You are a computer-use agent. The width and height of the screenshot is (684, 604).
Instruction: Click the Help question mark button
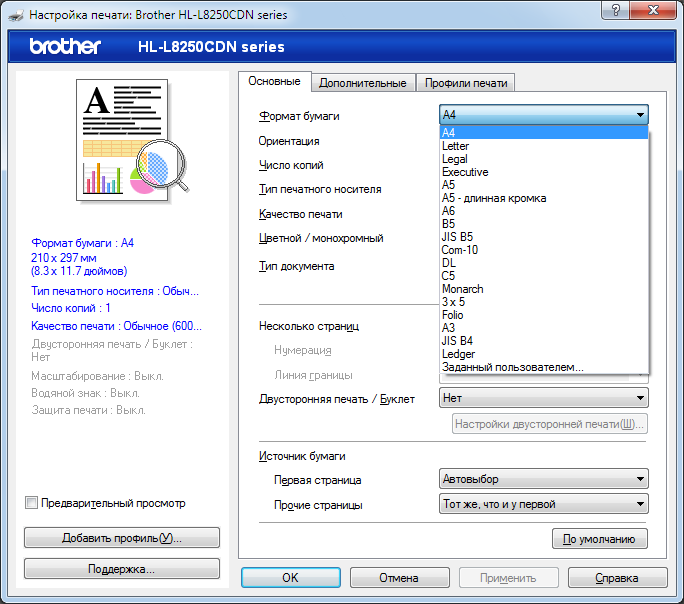click(x=615, y=10)
